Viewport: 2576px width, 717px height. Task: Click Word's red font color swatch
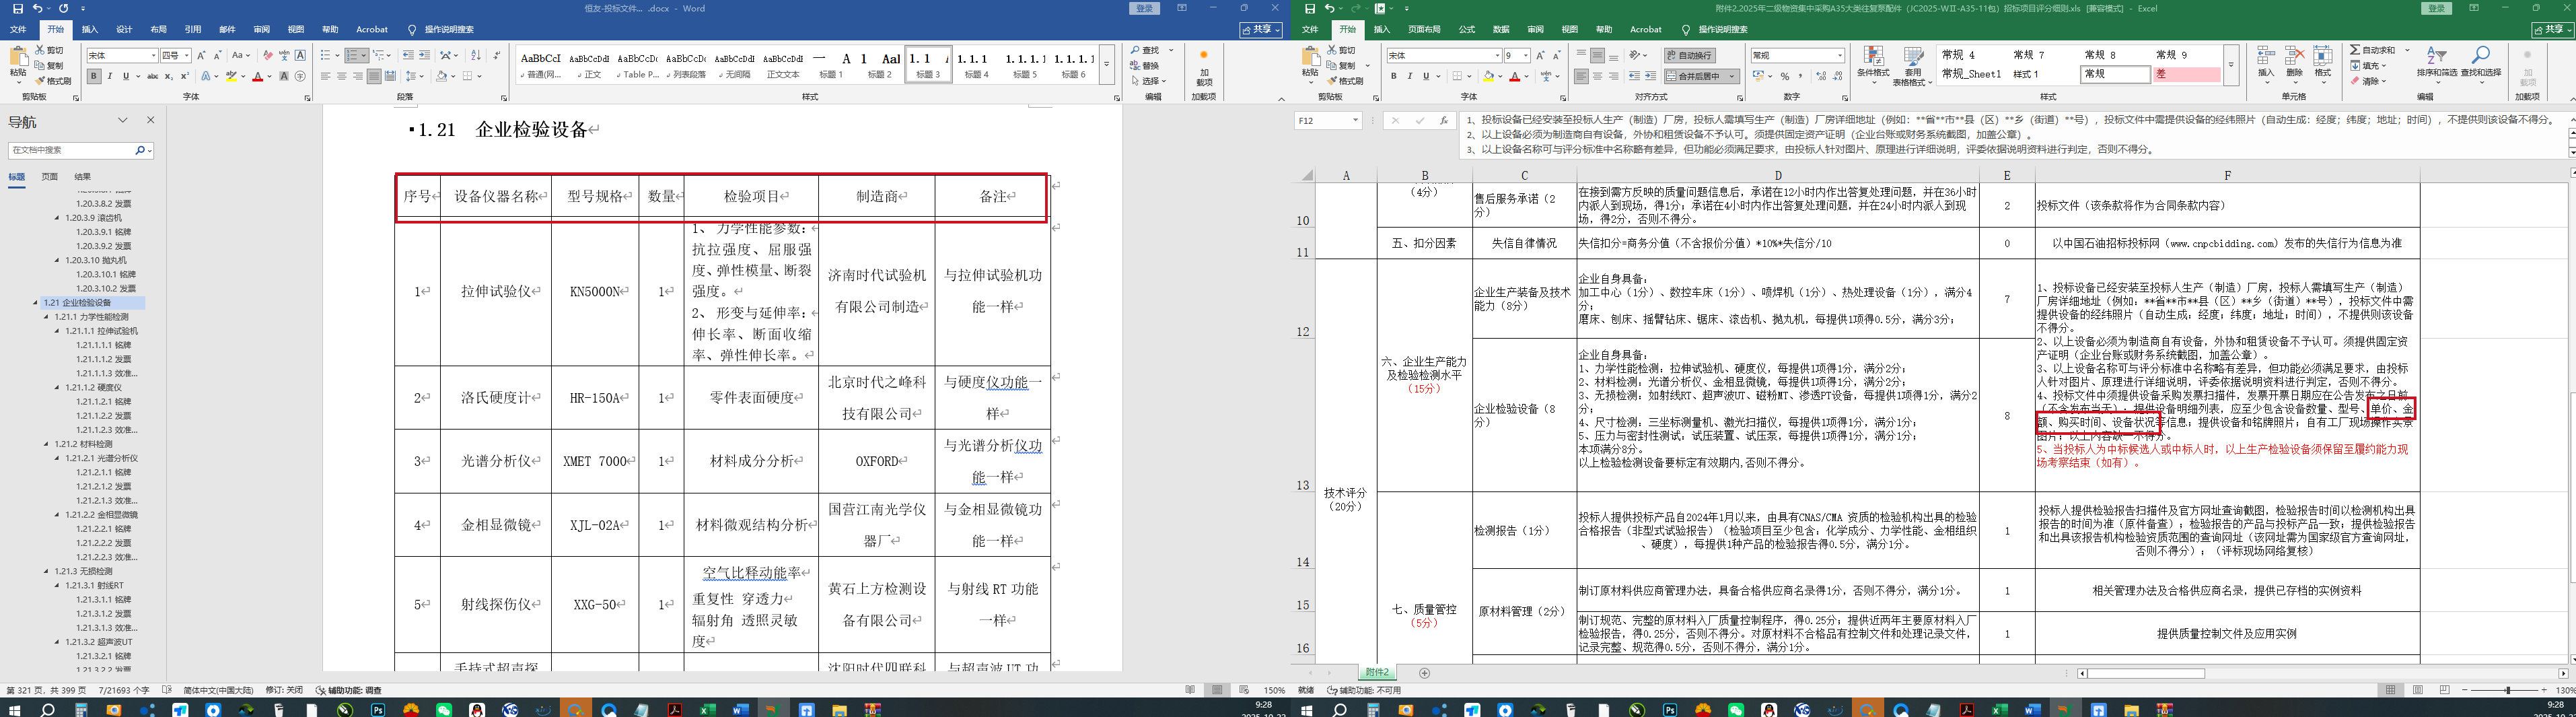point(257,76)
